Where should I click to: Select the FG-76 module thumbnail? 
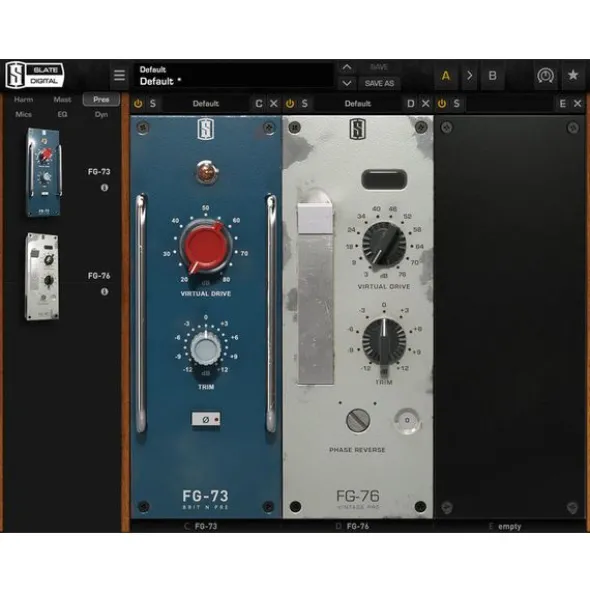pyautogui.click(x=42, y=277)
